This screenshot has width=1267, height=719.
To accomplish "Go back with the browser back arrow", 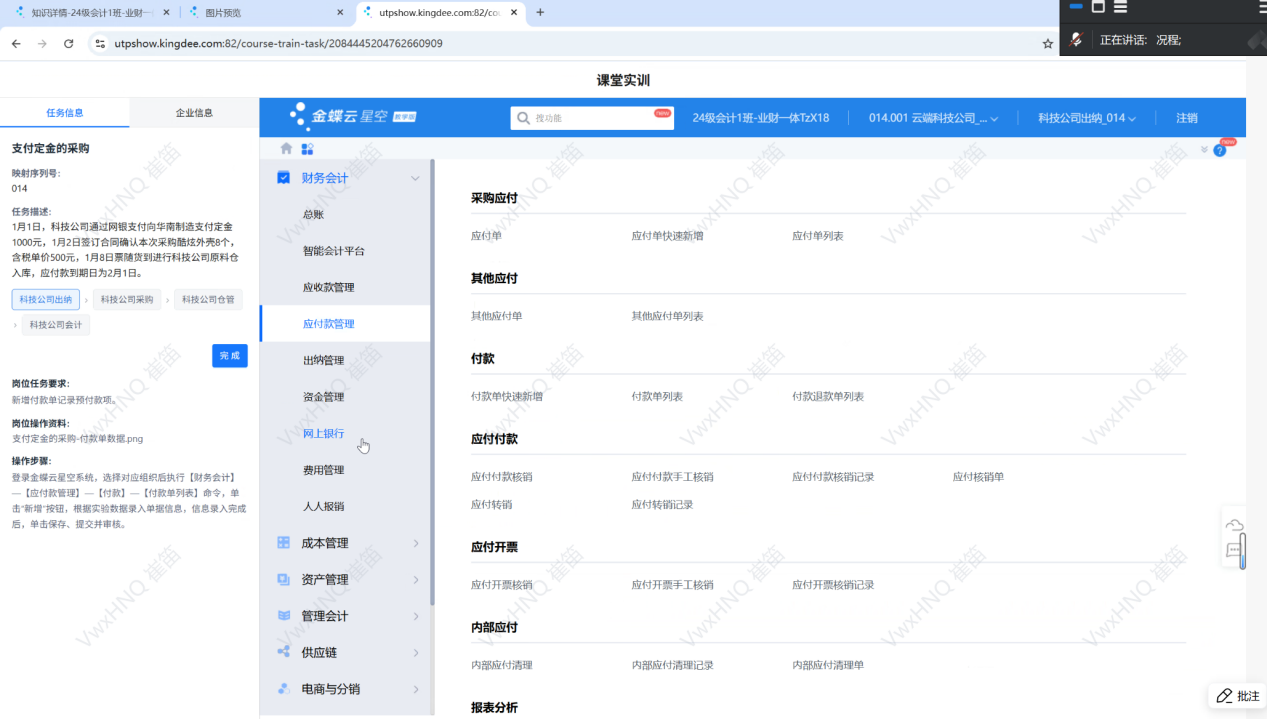I will (x=16, y=44).
